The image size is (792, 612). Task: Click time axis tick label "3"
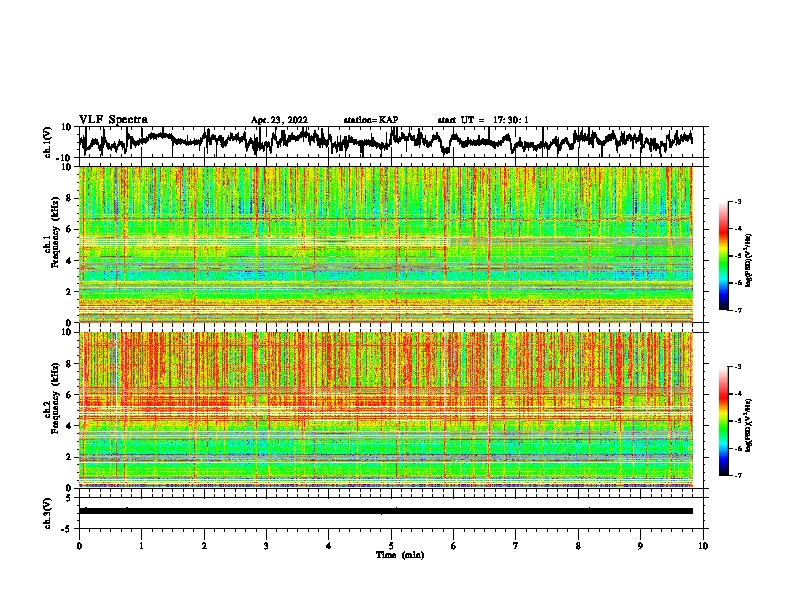click(x=266, y=546)
